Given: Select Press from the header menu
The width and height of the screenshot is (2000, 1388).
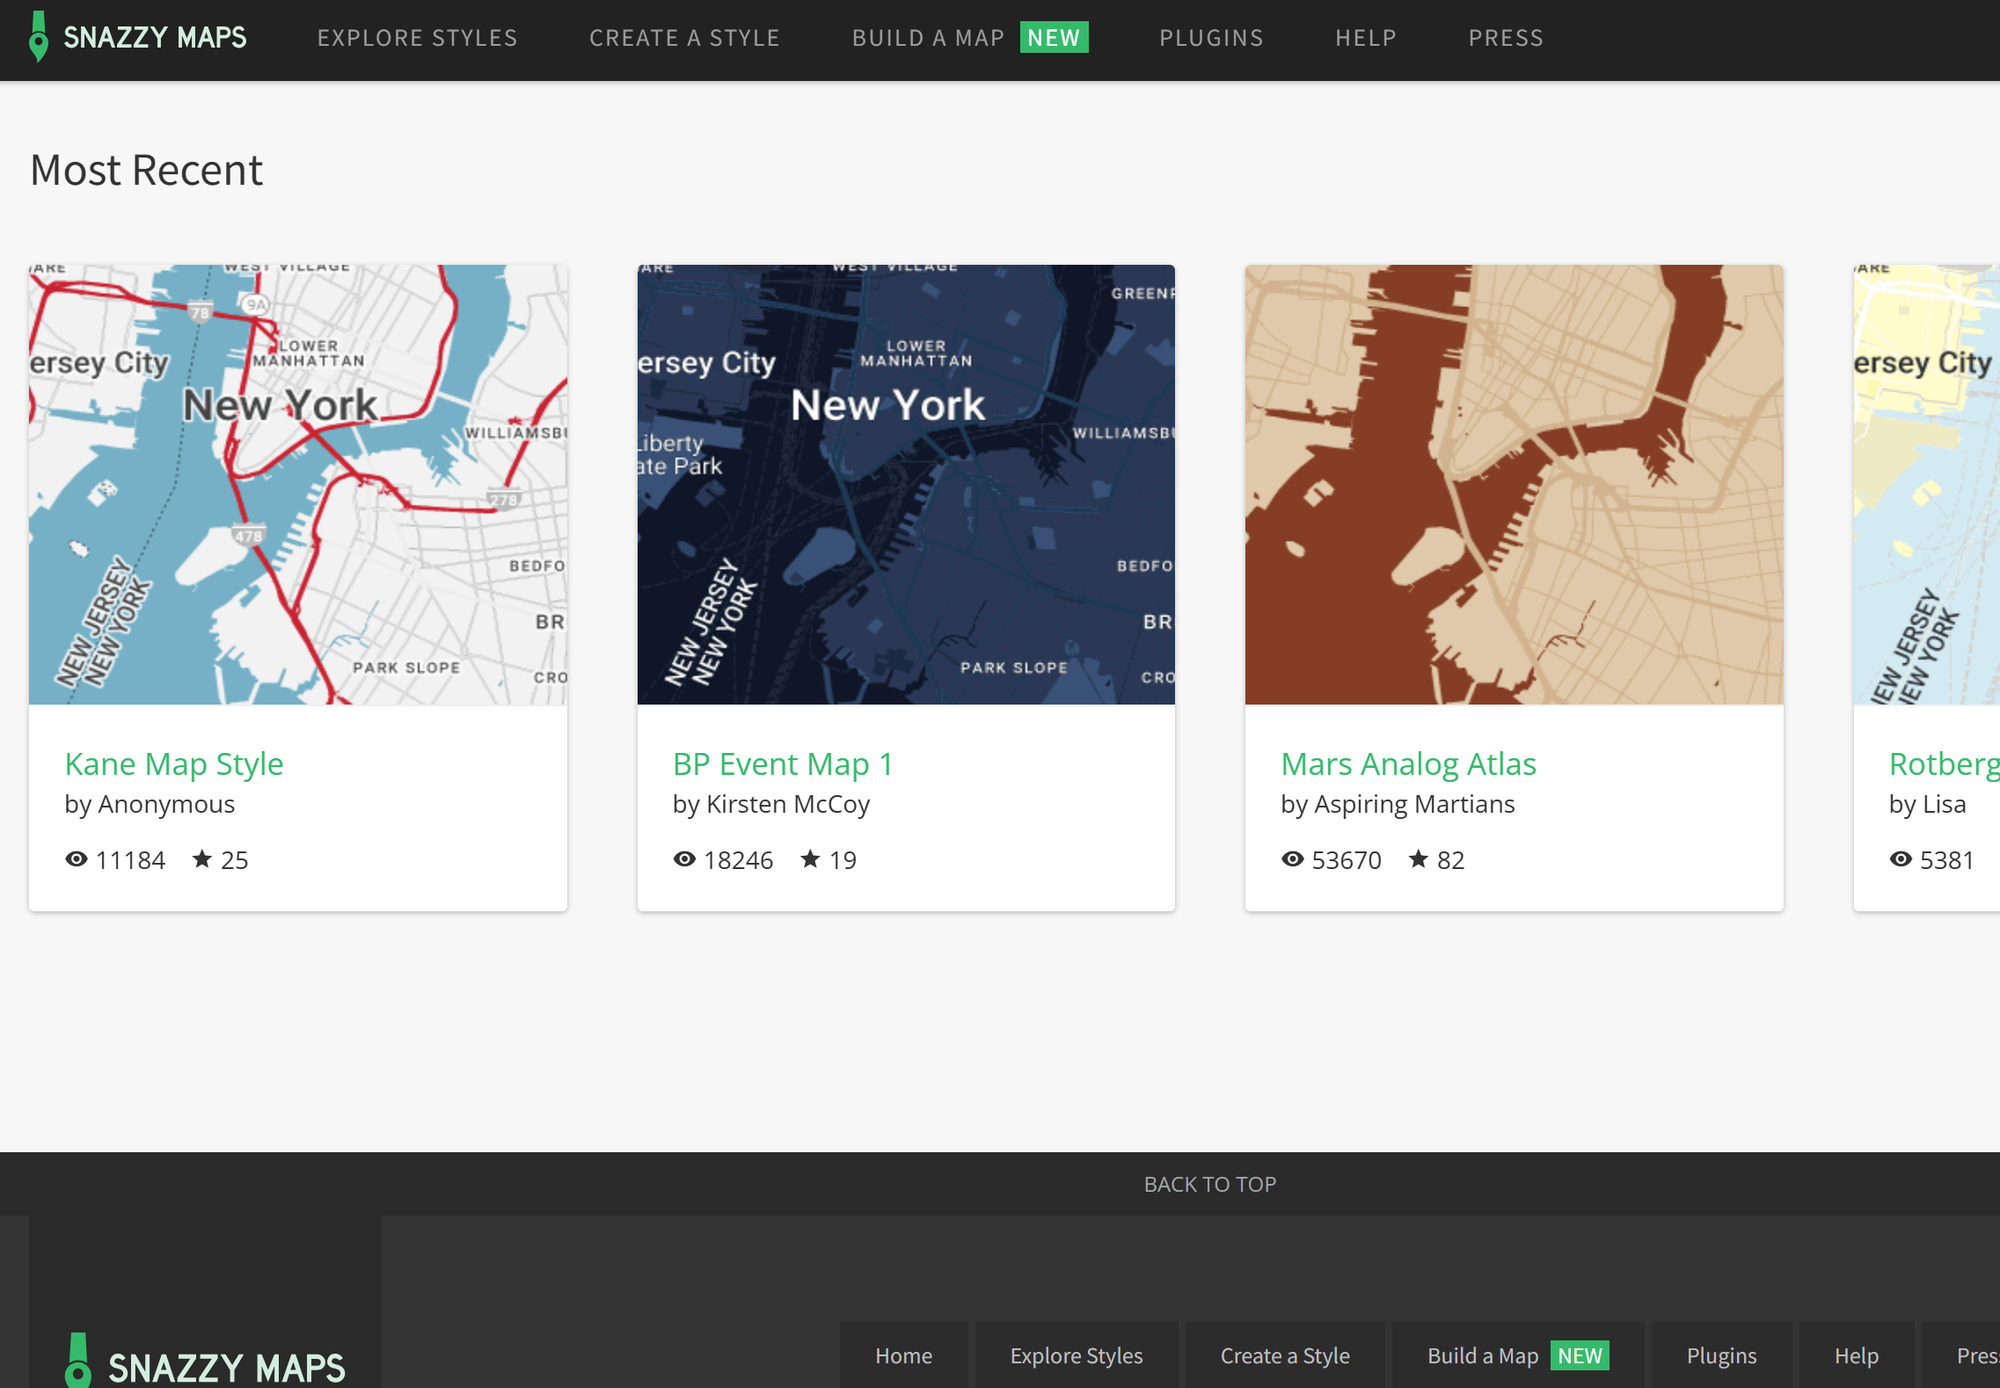Looking at the screenshot, I should tap(1505, 38).
